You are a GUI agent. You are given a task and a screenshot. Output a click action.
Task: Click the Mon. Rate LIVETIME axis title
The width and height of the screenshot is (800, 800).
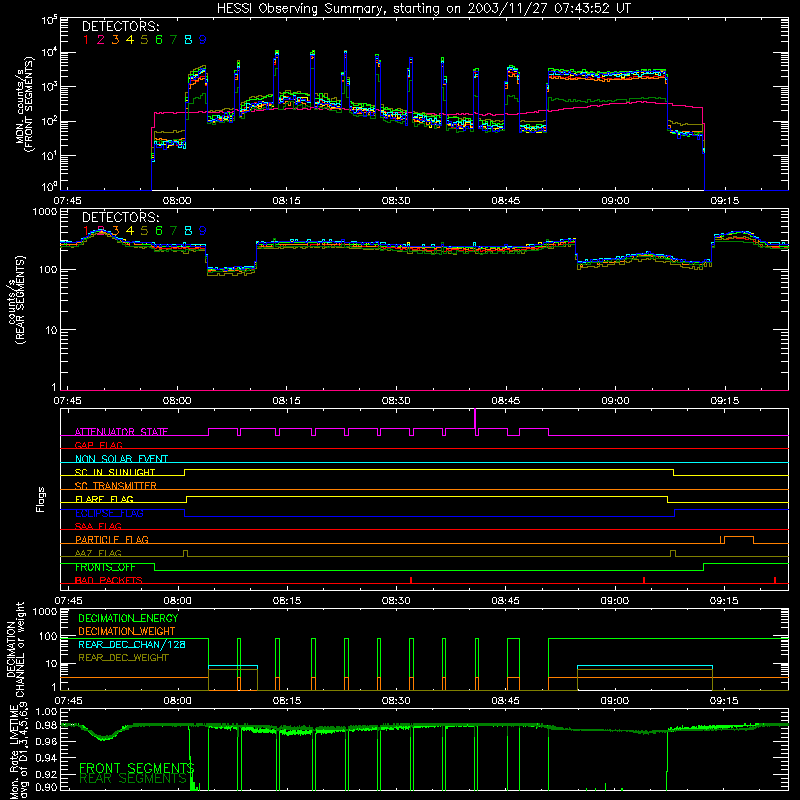click(x=18, y=751)
